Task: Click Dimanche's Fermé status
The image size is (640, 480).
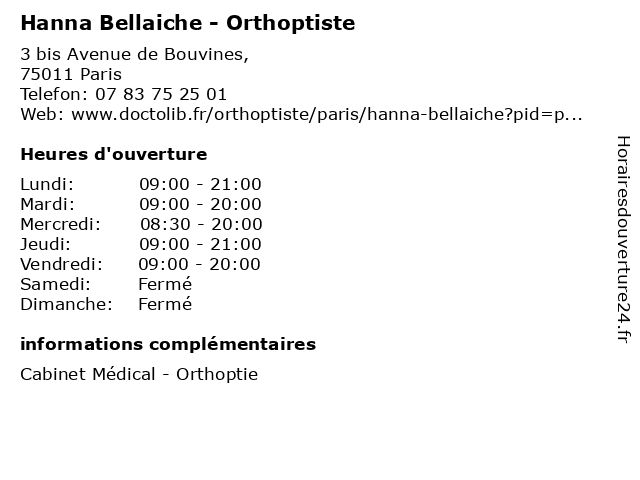Action: tap(165, 304)
